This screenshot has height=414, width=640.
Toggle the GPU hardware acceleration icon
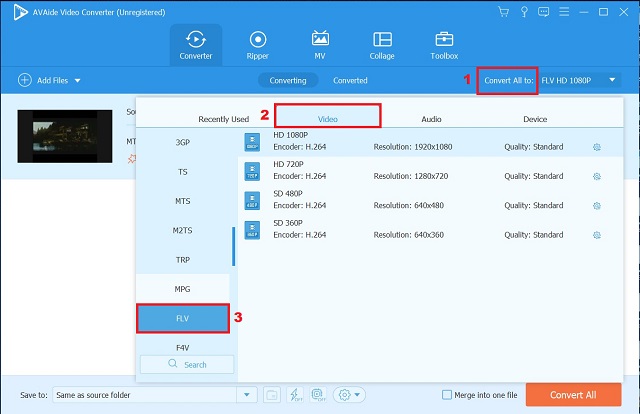(318, 395)
